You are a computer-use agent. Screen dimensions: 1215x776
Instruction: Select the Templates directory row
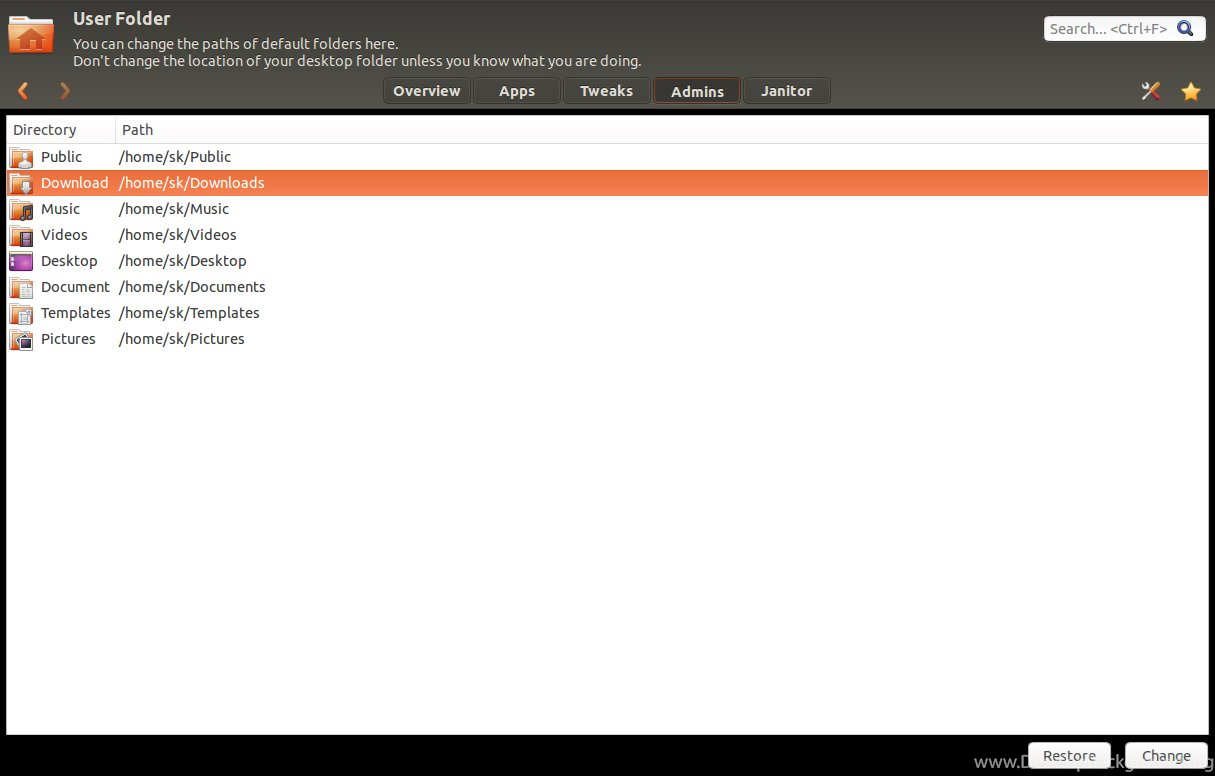click(x=75, y=313)
